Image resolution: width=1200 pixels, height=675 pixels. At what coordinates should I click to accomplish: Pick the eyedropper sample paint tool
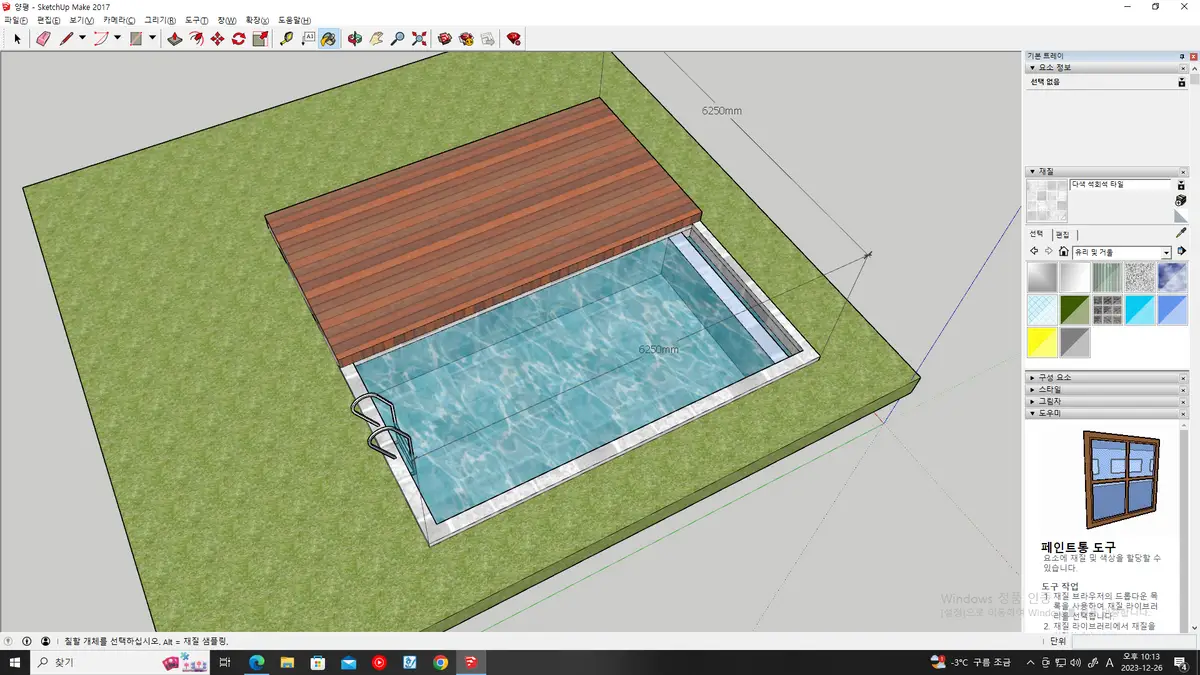pyautogui.click(x=1180, y=233)
